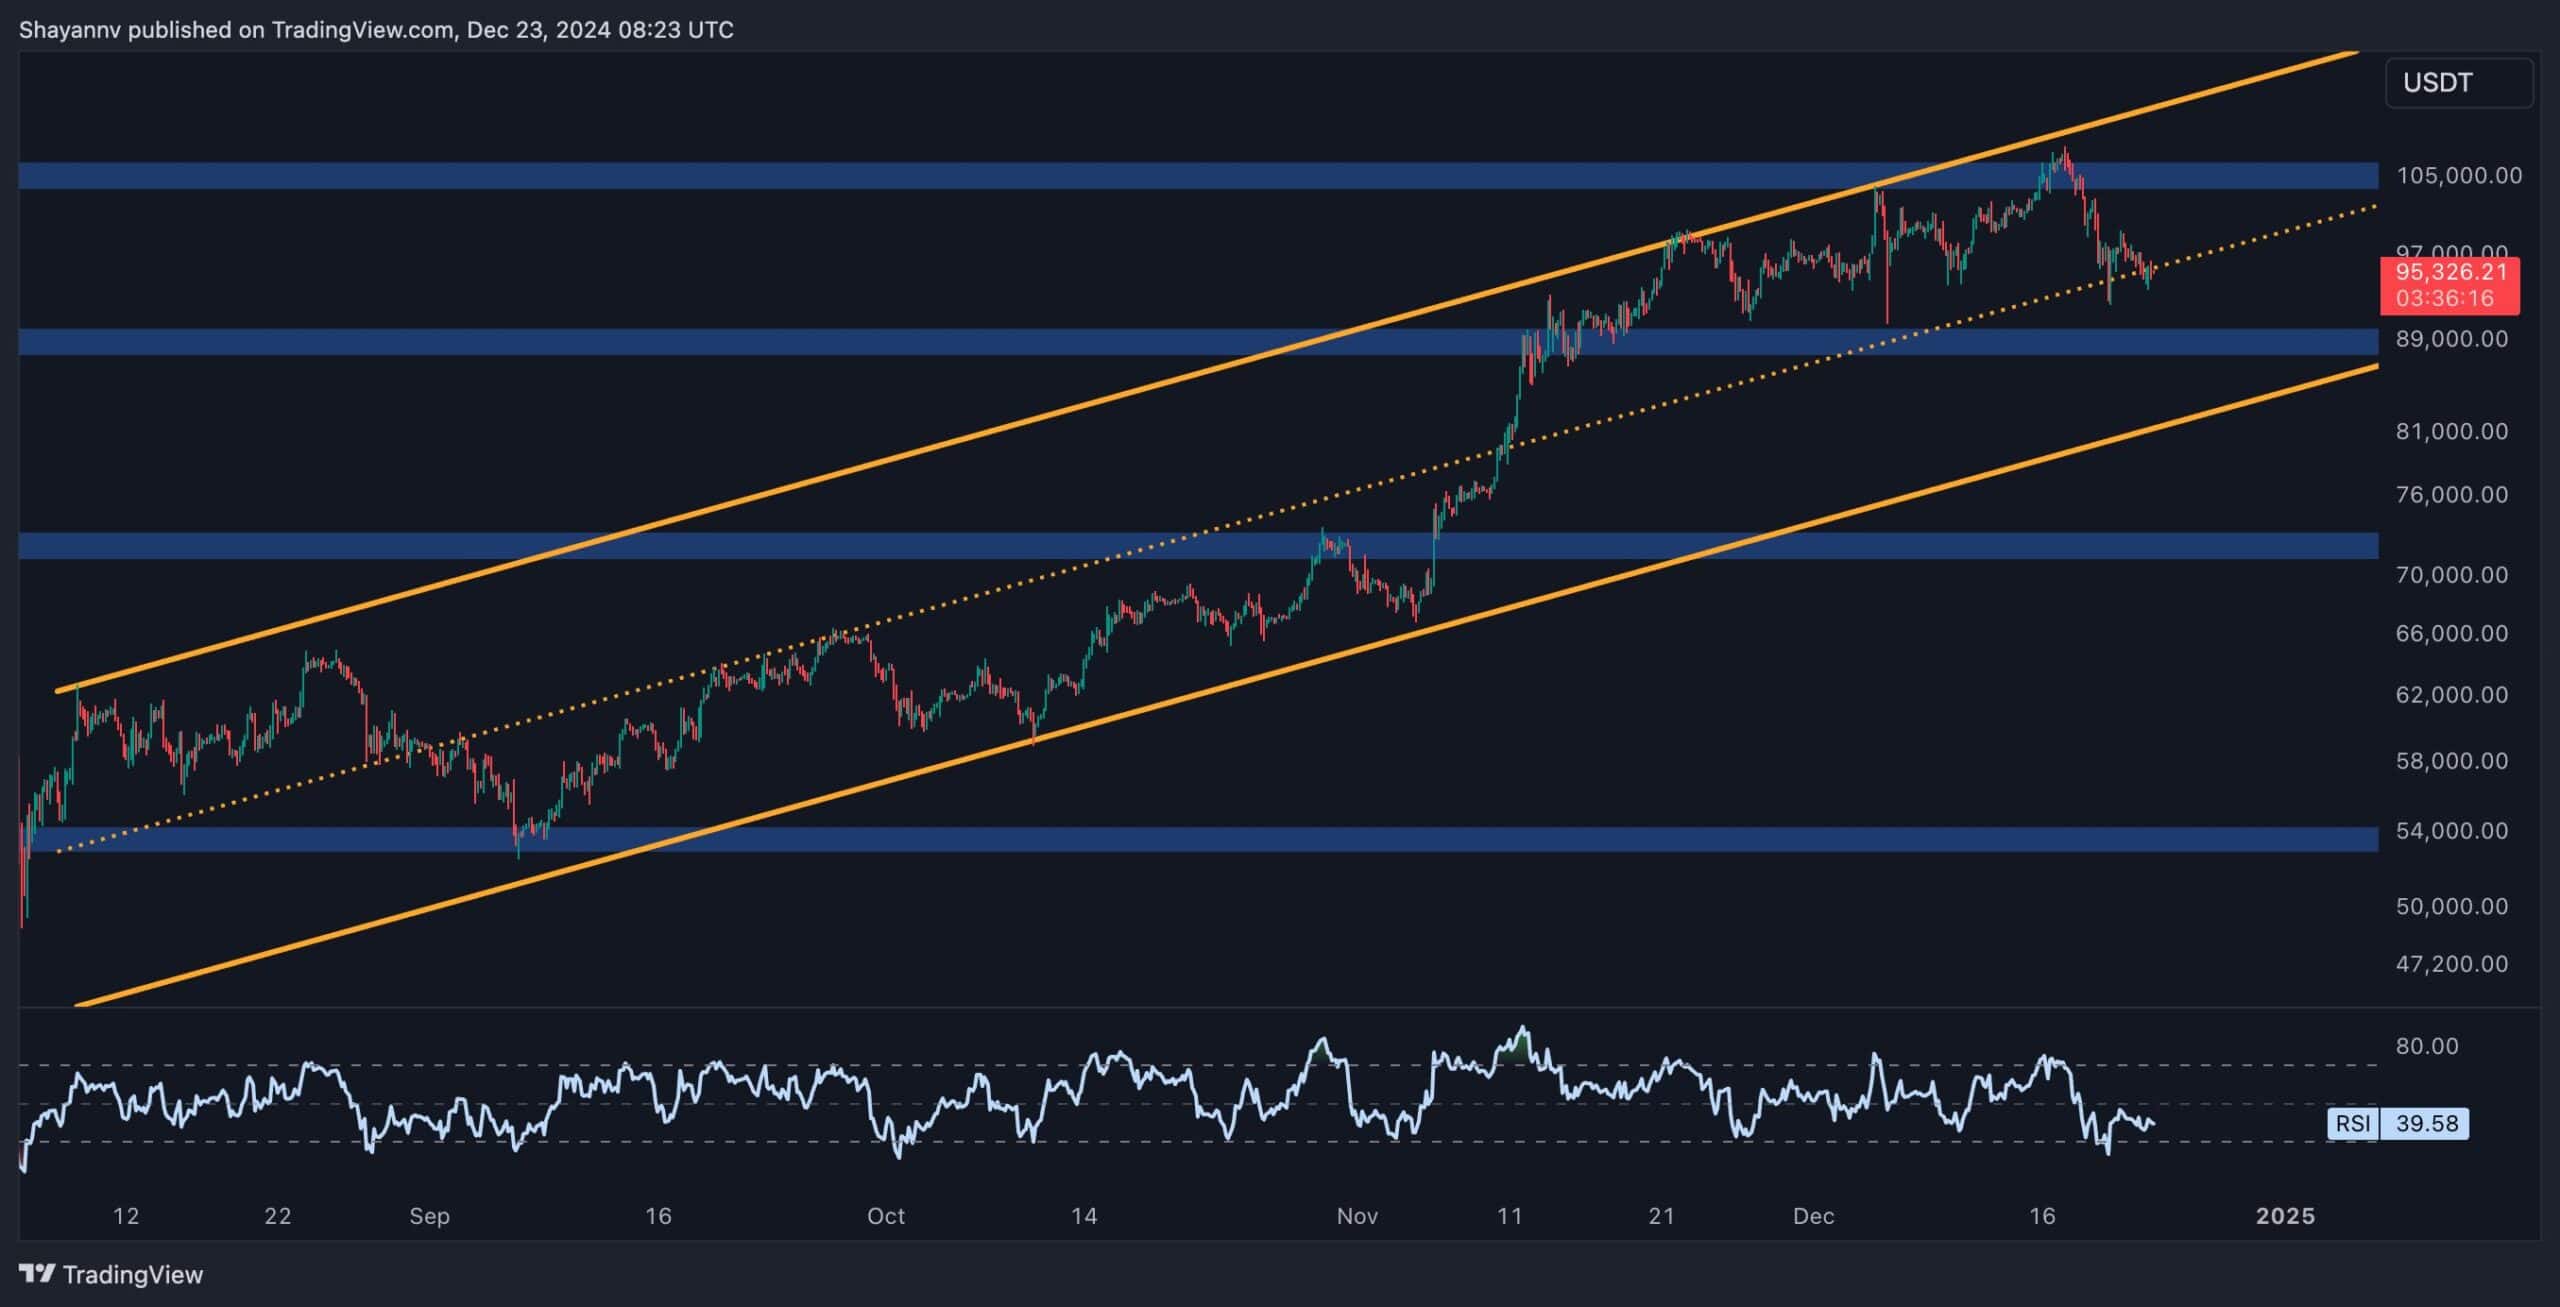Click the 76,000.00 price axis label
The width and height of the screenshot is (2560, 1307).
2451,494
